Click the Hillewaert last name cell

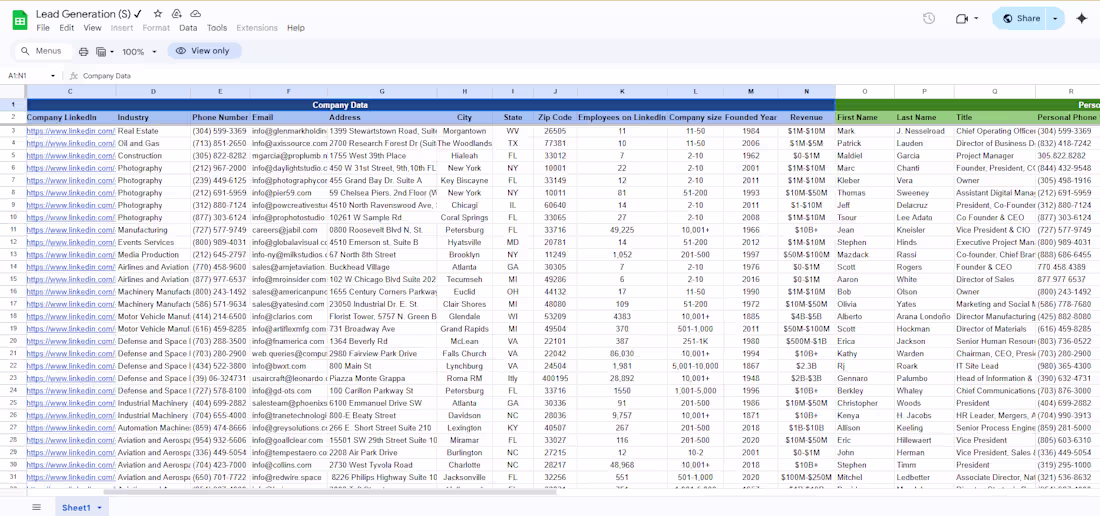click(924, 440)
